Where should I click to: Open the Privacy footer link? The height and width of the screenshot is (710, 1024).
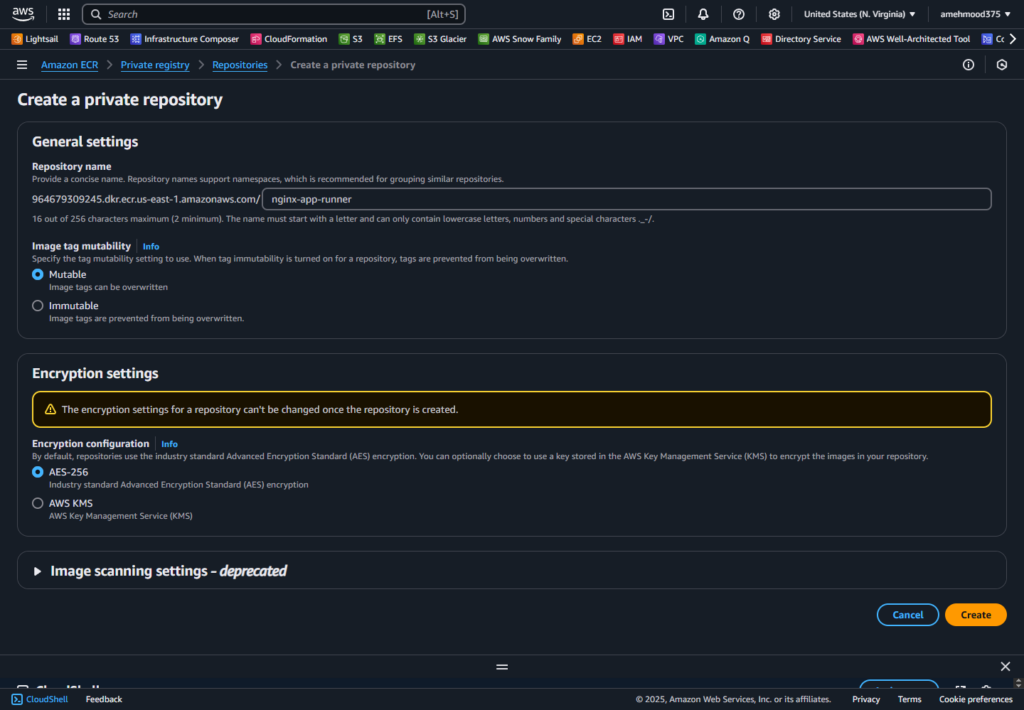(866, 699)
